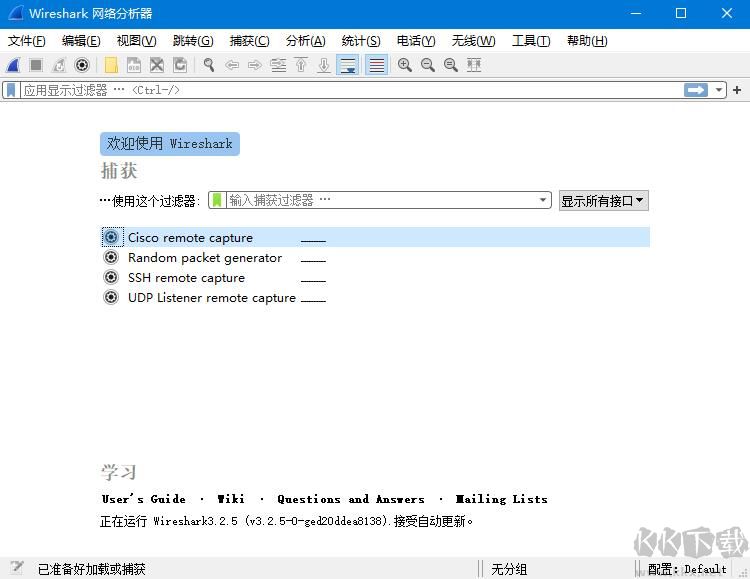Click the 欢迎使用 Wireshark banner

170,144
